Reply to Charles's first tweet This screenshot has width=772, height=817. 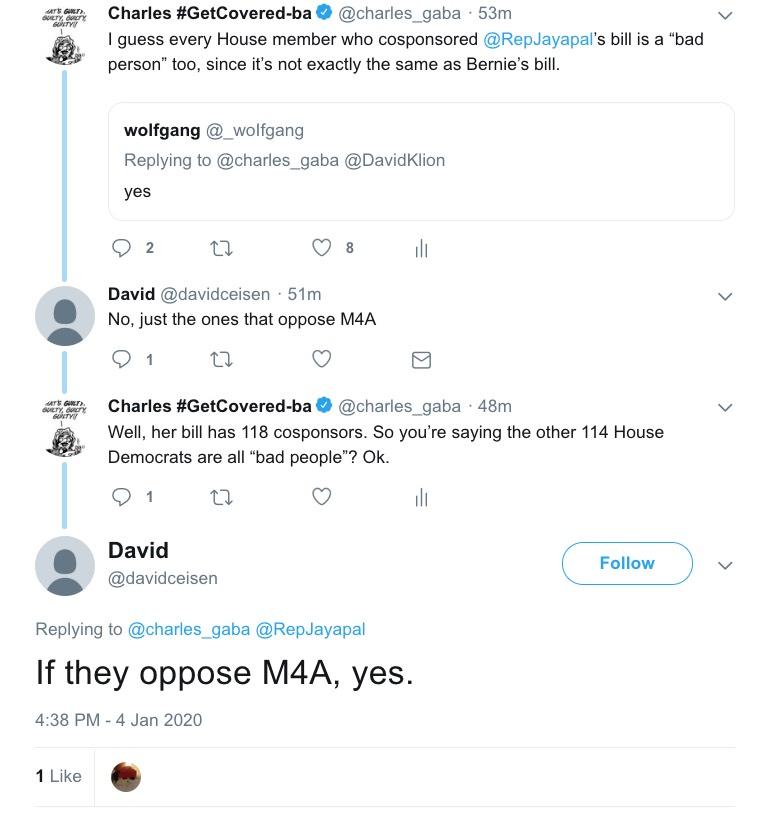(x=121, y=248)
